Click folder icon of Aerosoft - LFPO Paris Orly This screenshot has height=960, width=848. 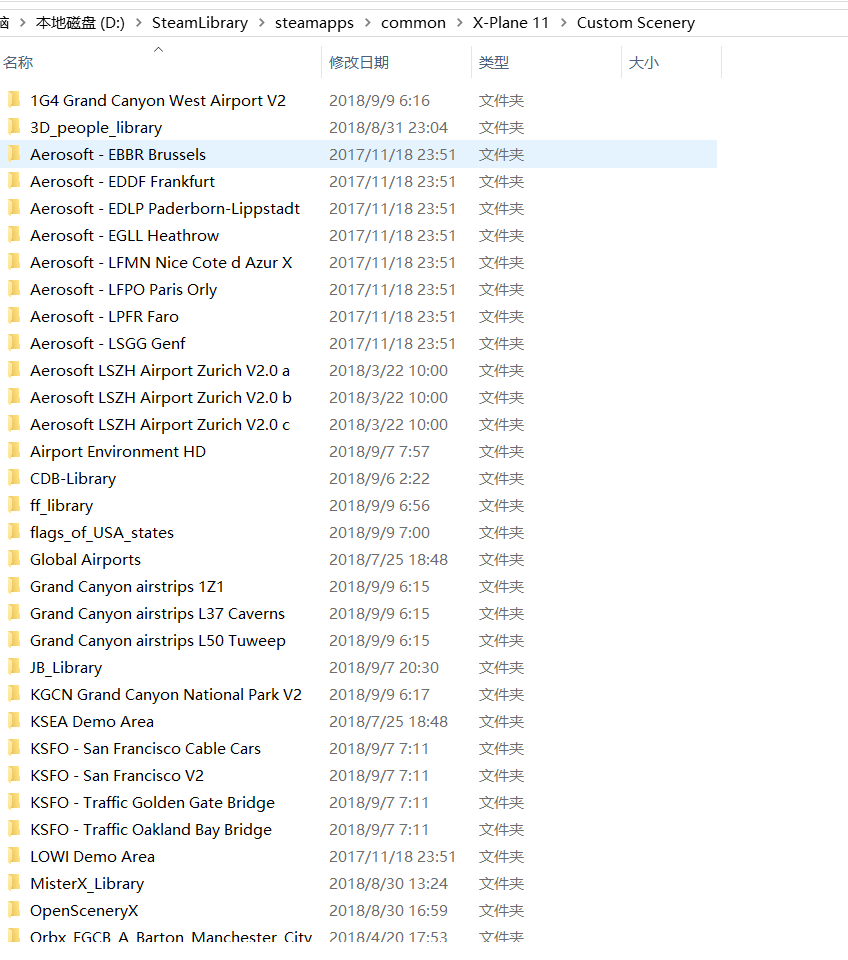[14, 288]
